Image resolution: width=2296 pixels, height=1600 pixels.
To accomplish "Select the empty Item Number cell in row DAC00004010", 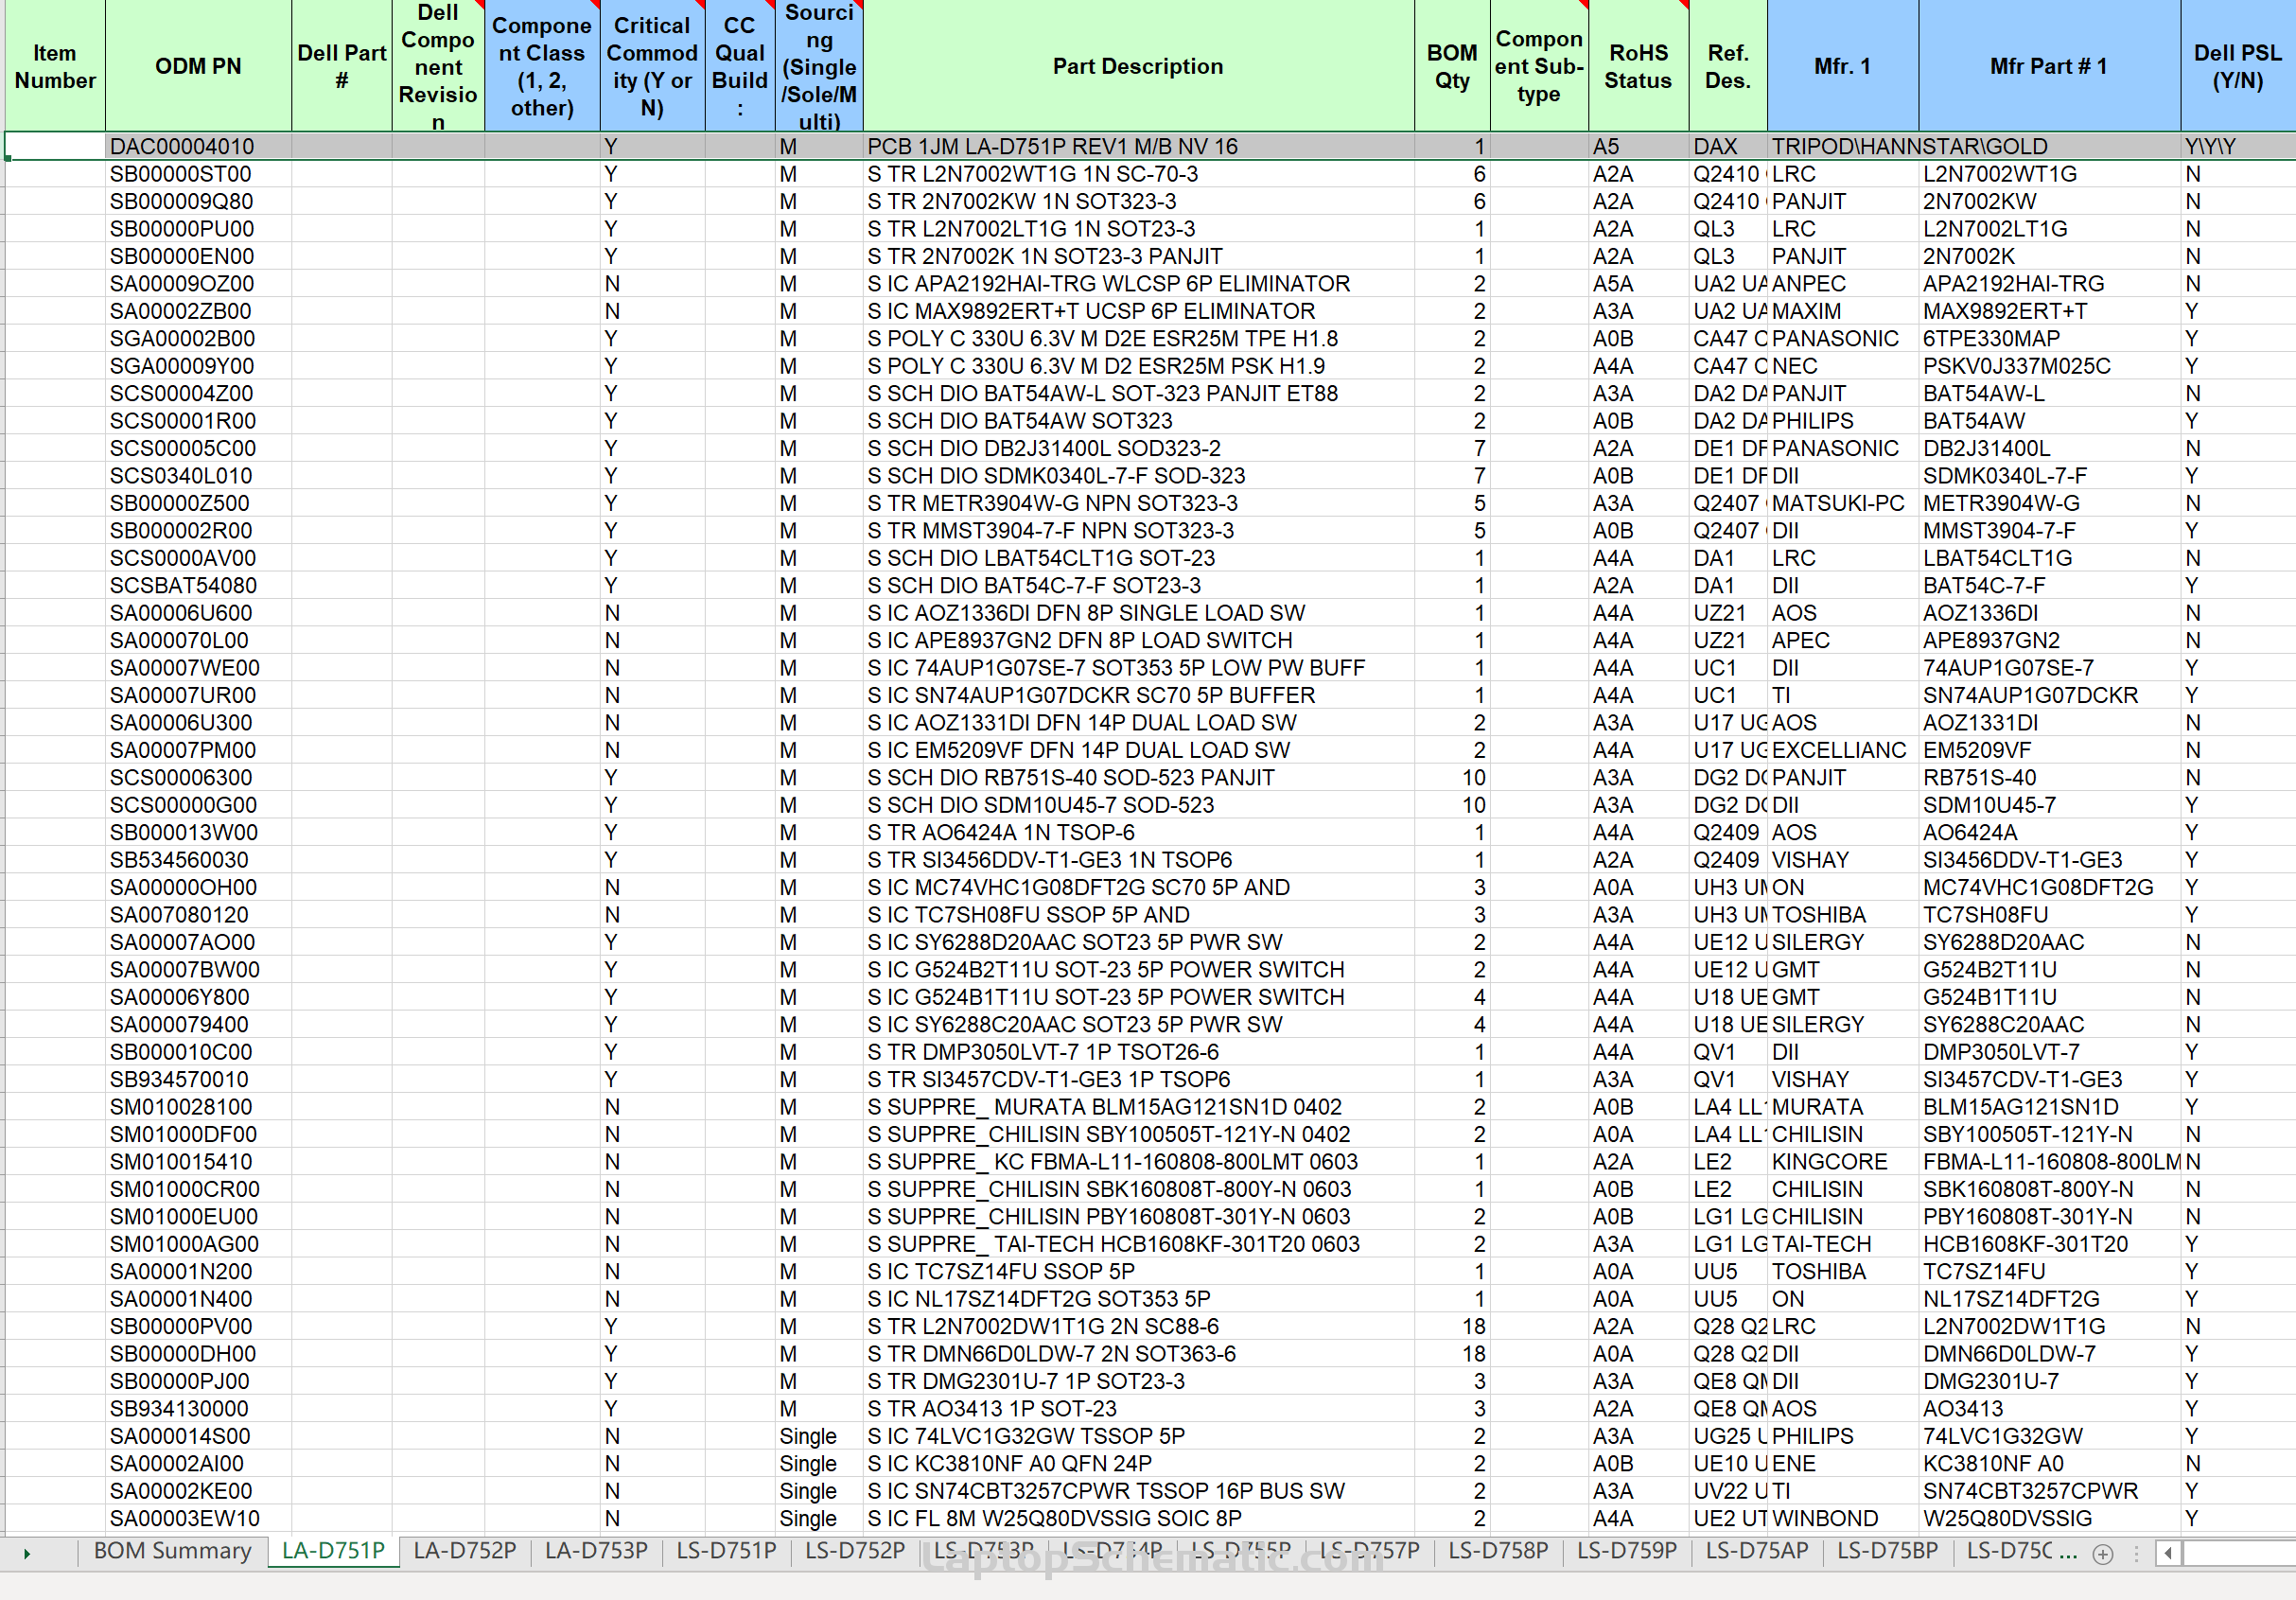I will tap(55, 146).
